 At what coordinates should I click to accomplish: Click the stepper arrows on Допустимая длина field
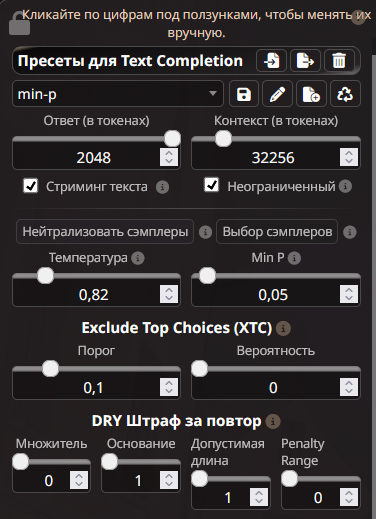click(259, 497)
